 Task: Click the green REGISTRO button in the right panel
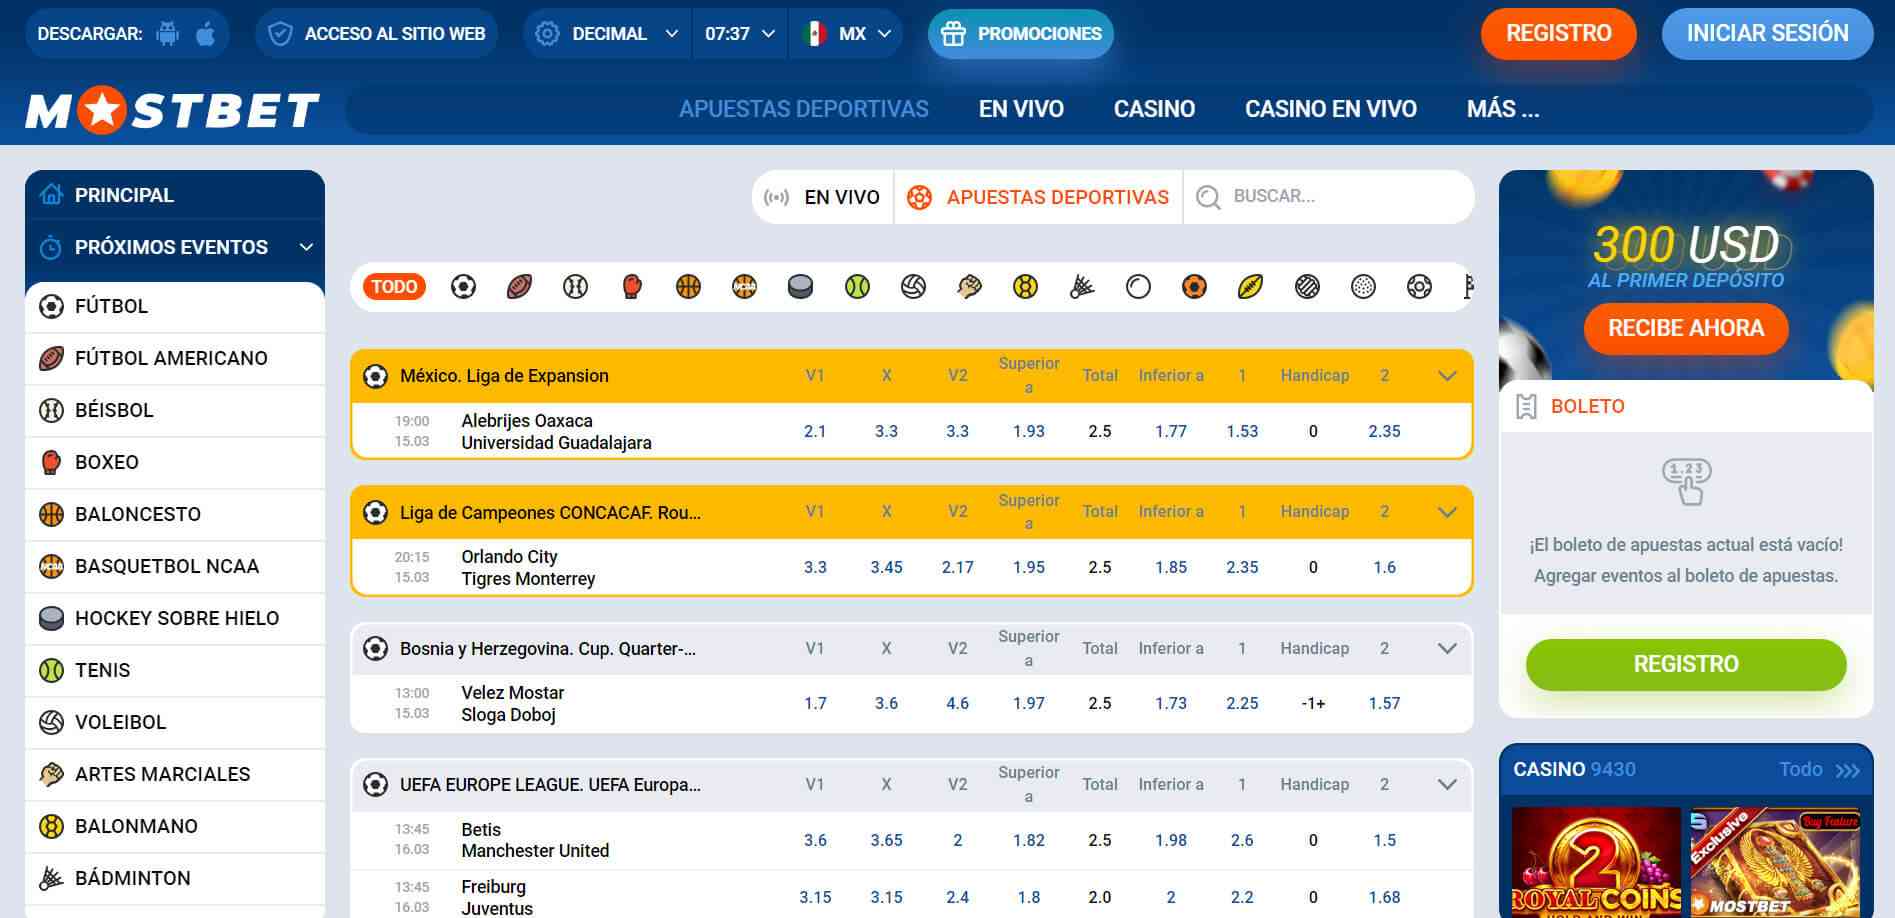[x=1685, y=663]
